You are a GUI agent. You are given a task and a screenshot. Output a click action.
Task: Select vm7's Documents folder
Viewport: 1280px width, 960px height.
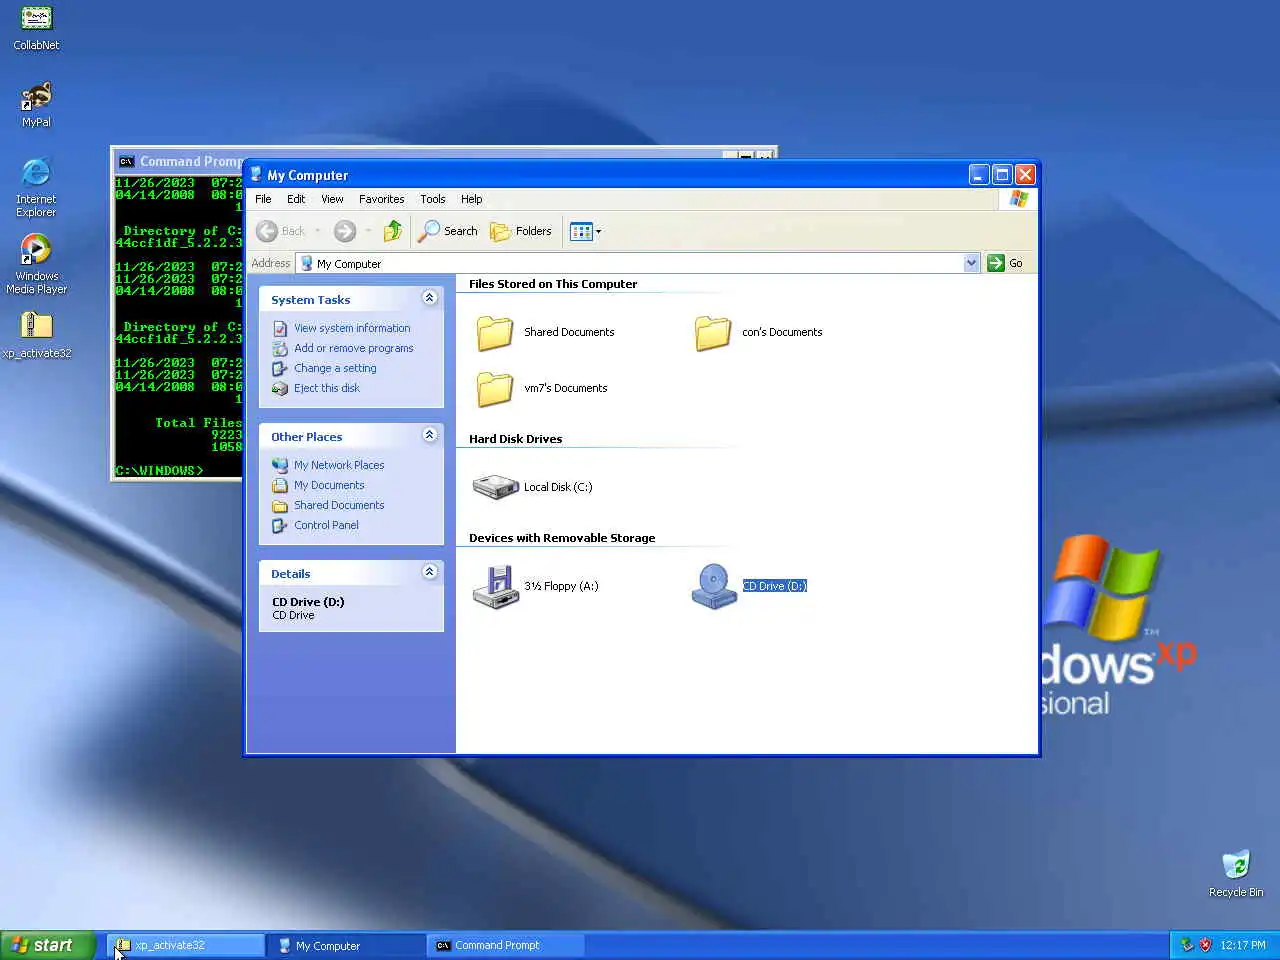point(542,388)
